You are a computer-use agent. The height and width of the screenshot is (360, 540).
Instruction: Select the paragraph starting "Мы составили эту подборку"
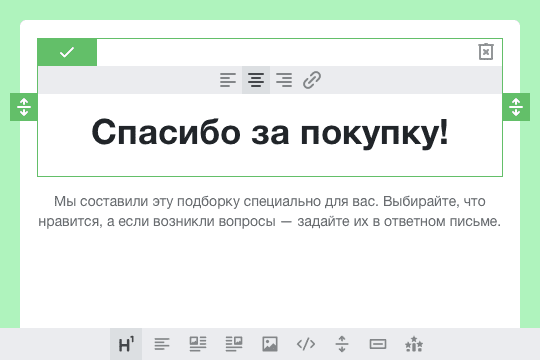pyautogui.click(x=269, y=211)
